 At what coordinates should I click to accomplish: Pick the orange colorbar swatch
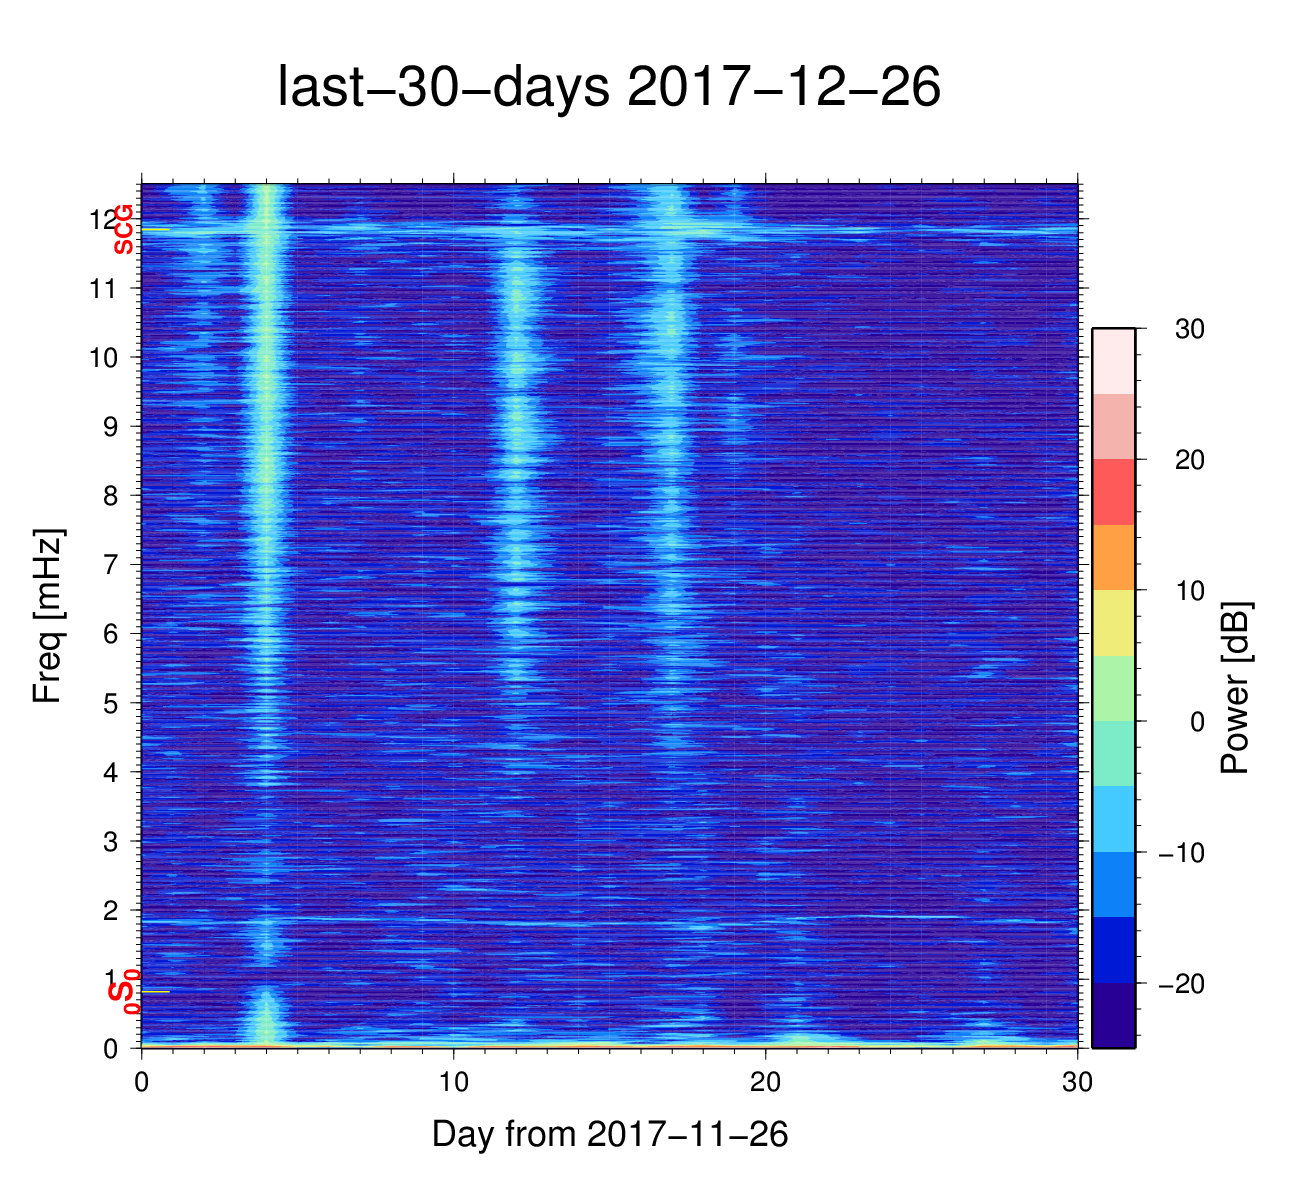1113,557
